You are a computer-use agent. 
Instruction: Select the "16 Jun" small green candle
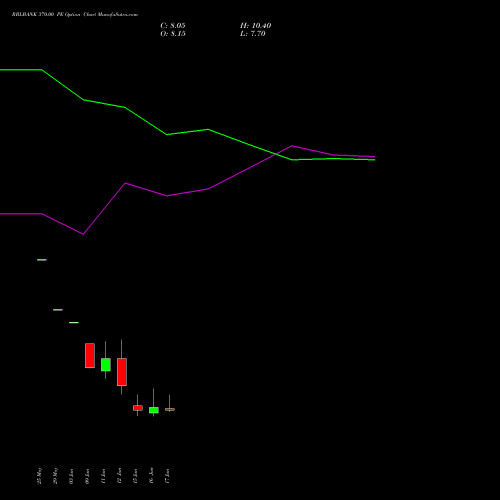tap(154, 410)
